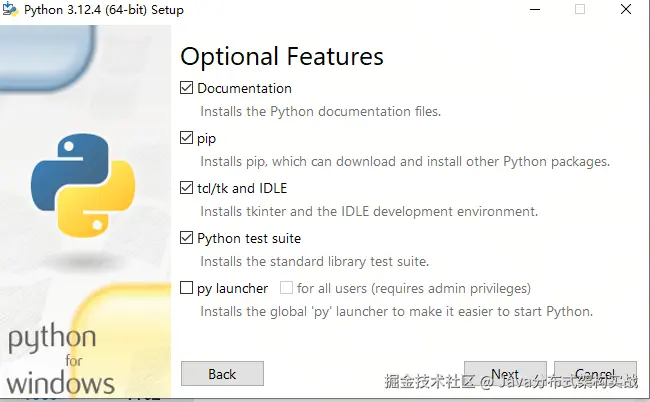Enable the py launcher checkbox

coord(186,288)
